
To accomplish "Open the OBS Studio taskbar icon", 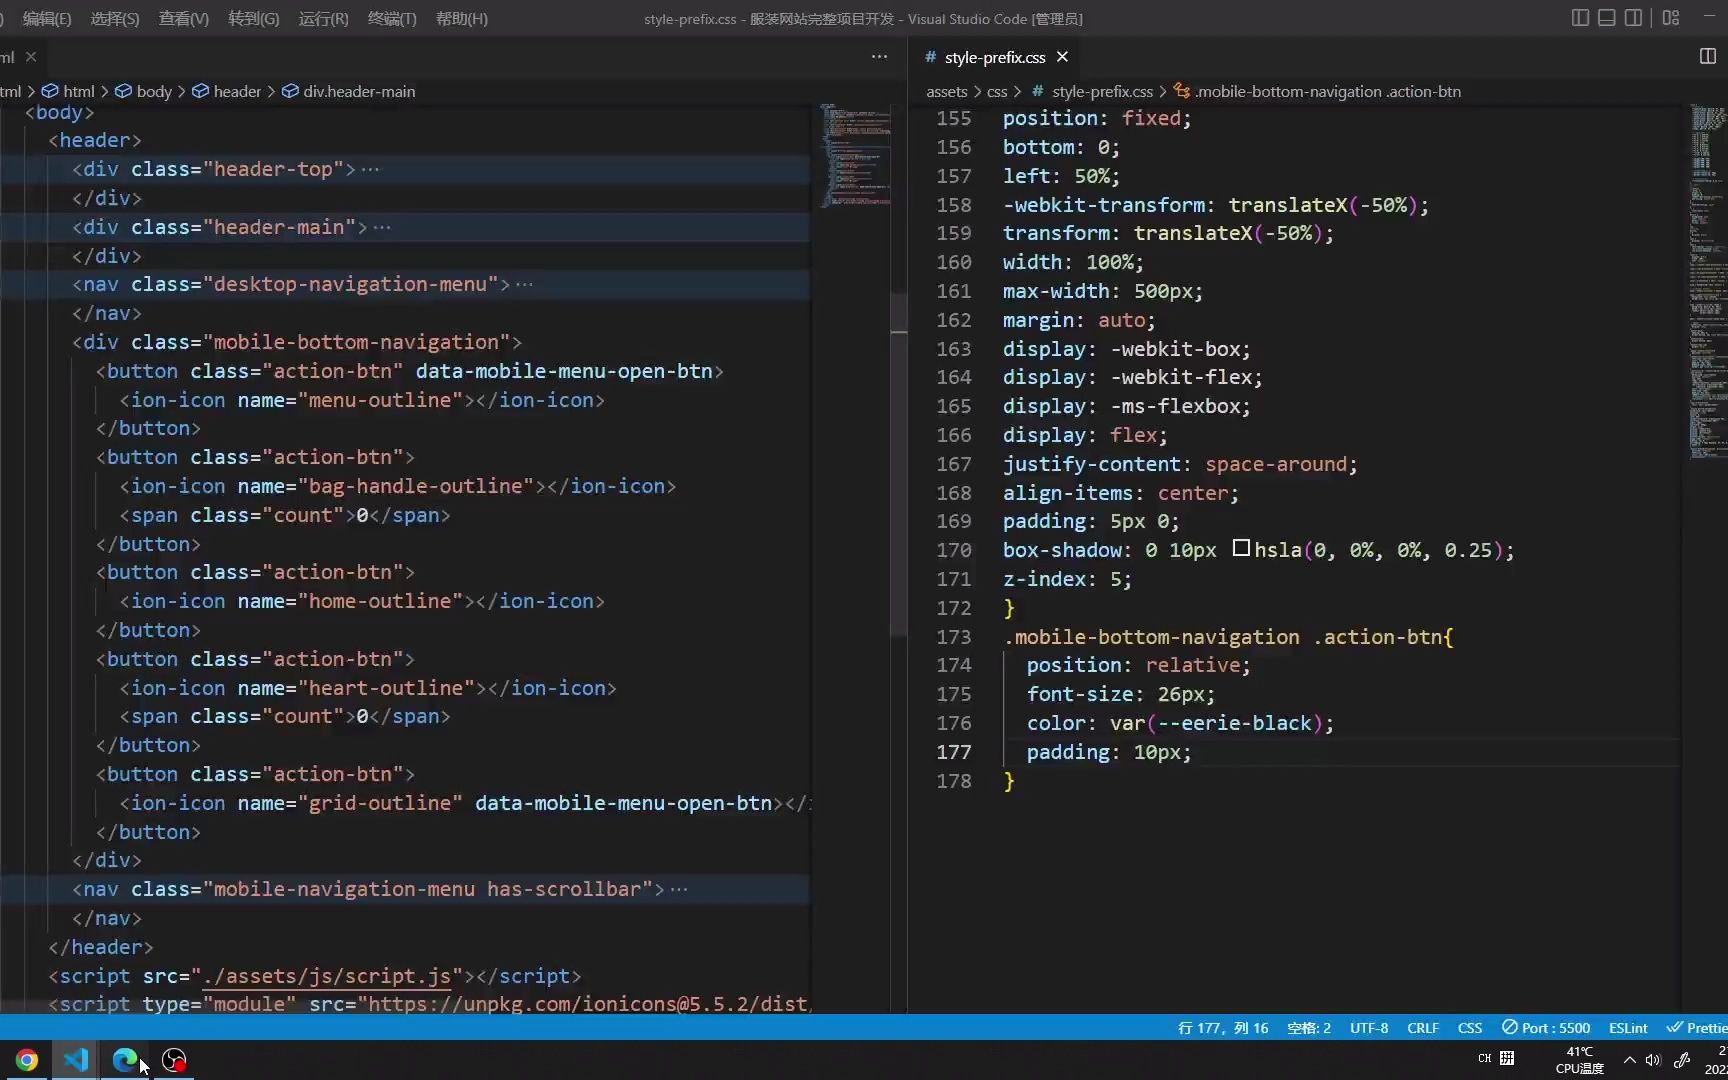I will click(x=174, y=1060).
